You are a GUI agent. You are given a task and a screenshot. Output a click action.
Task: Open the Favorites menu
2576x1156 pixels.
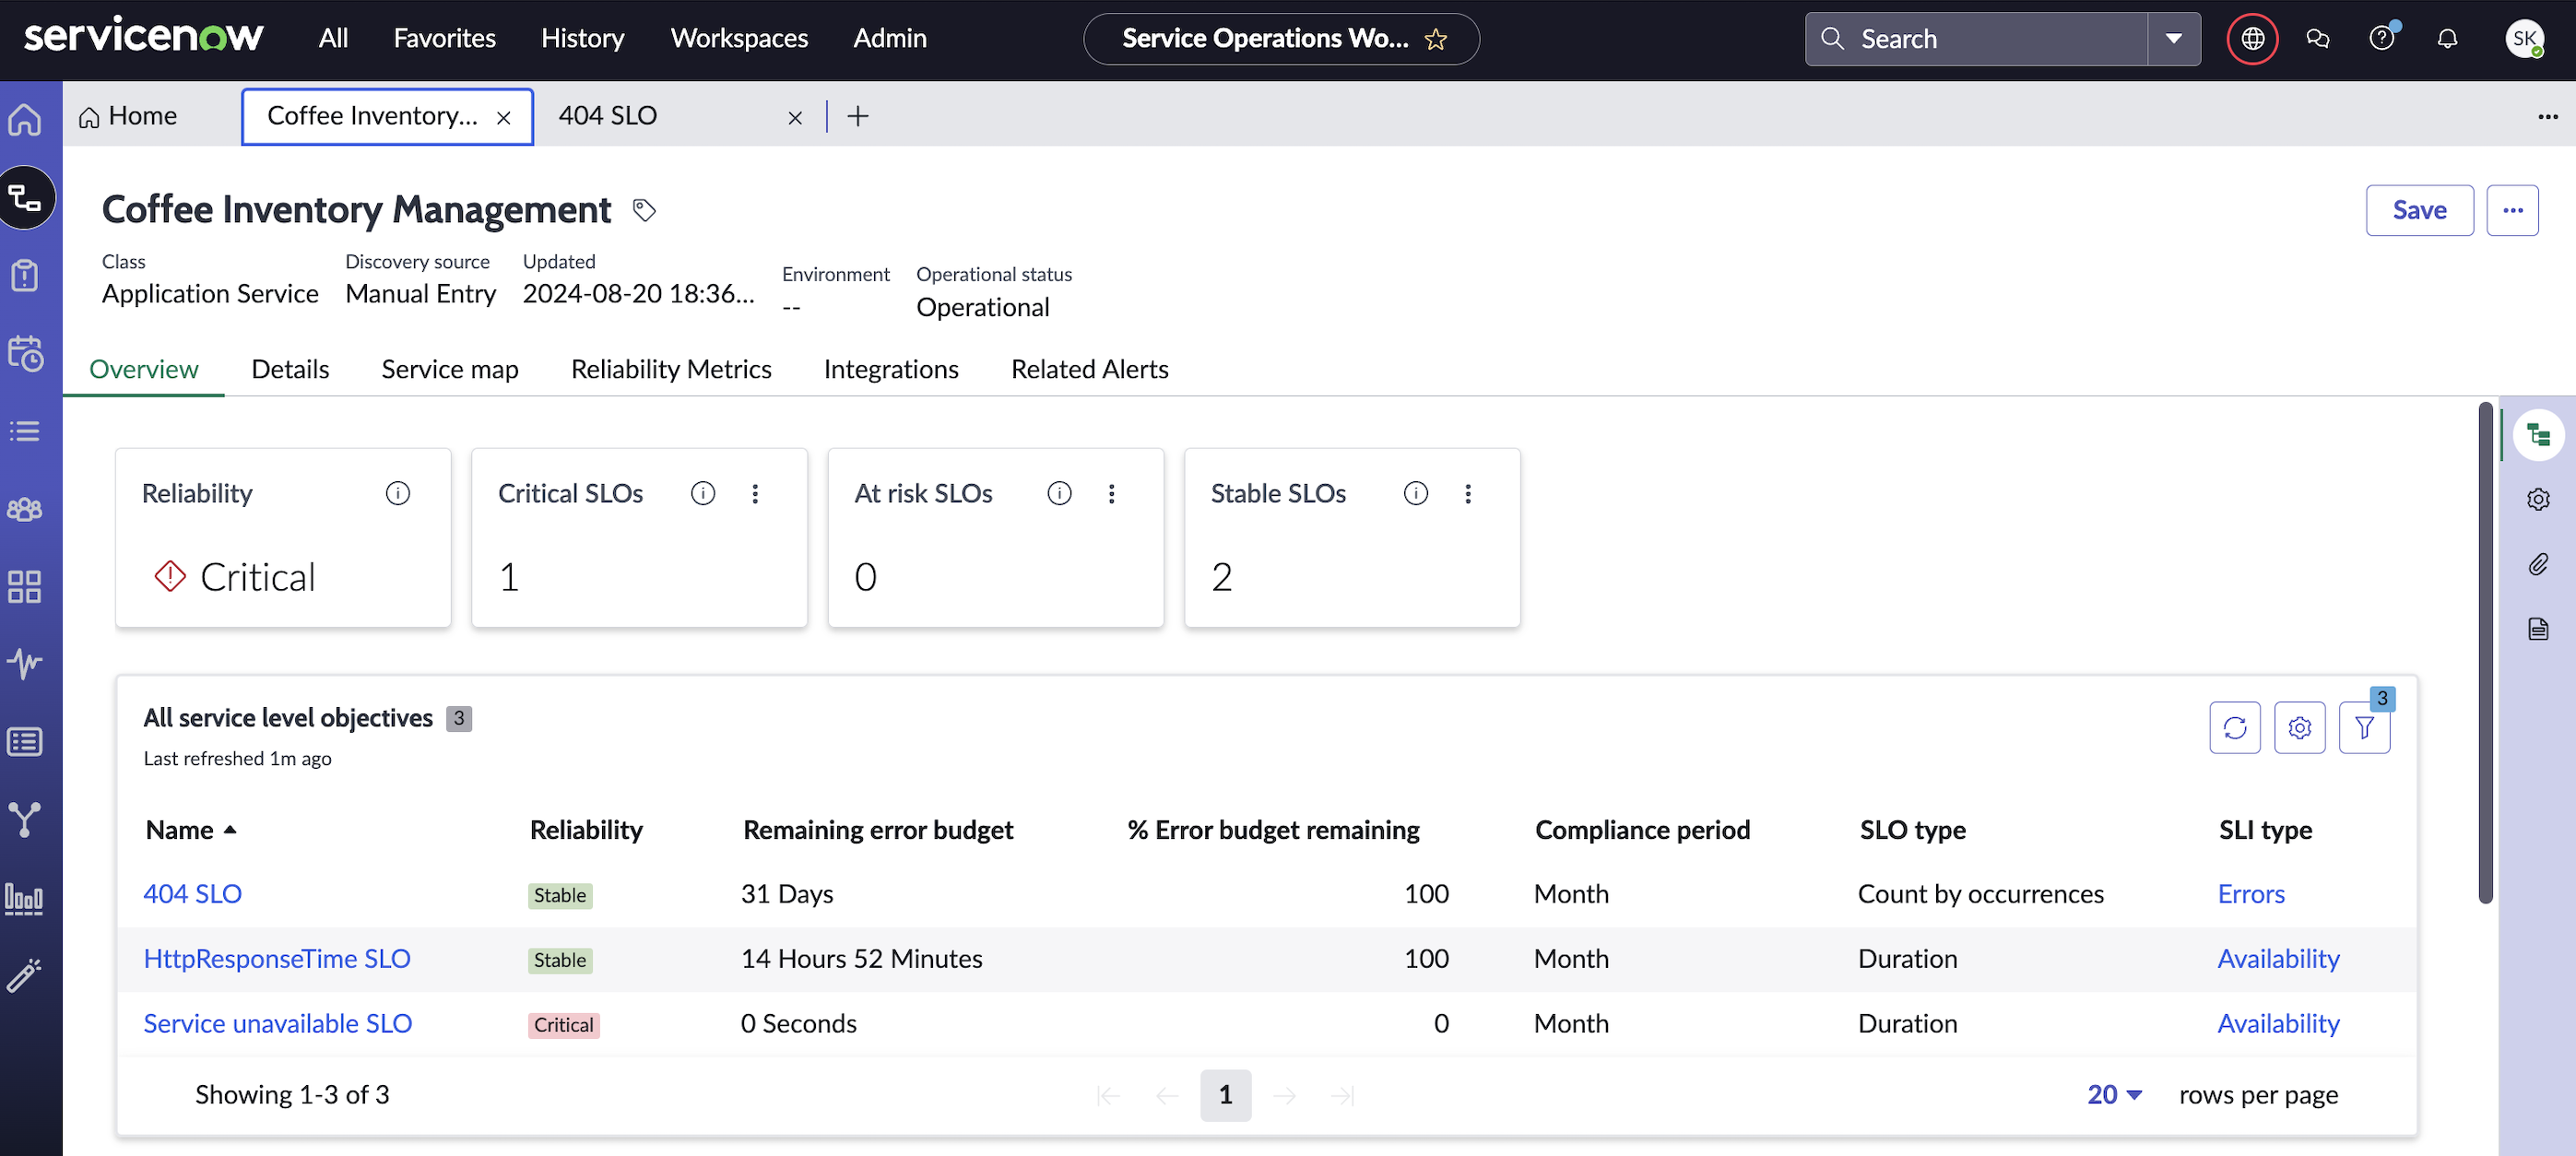click(x=444, y=38)
